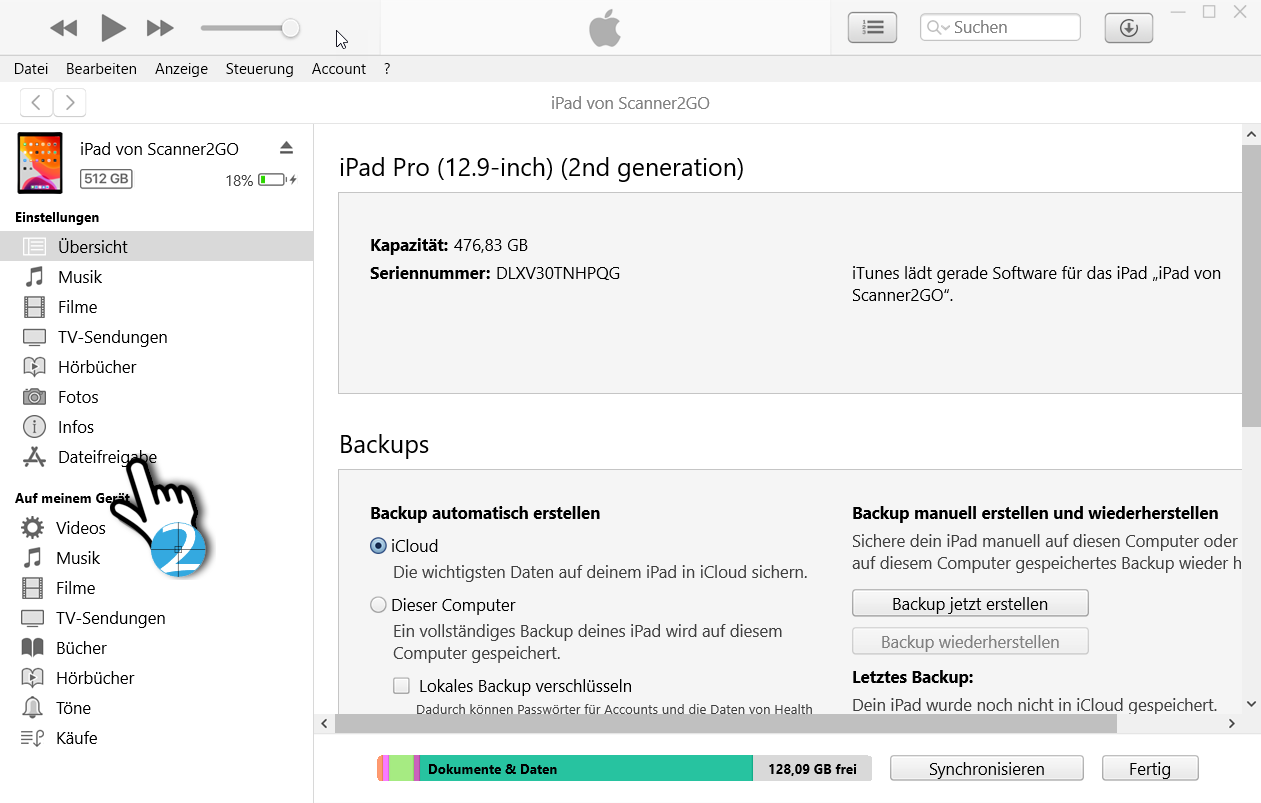Click the film strip icon under Einstellungen
This screenshot has width=1261, height=803.
pos(35,307)
